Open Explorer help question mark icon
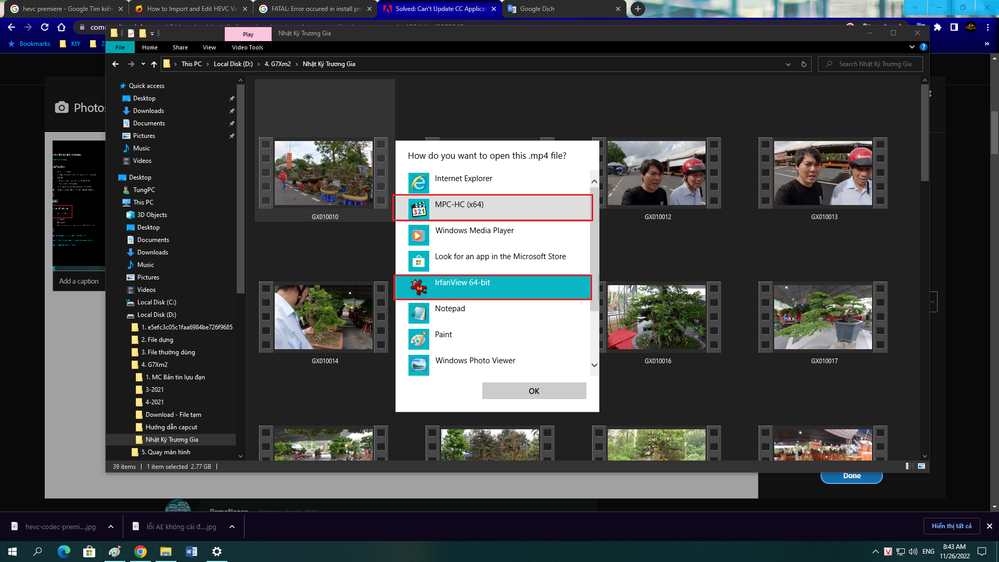Image resolution: width=999 pixels, height=562 pixels. pos(923,47)
